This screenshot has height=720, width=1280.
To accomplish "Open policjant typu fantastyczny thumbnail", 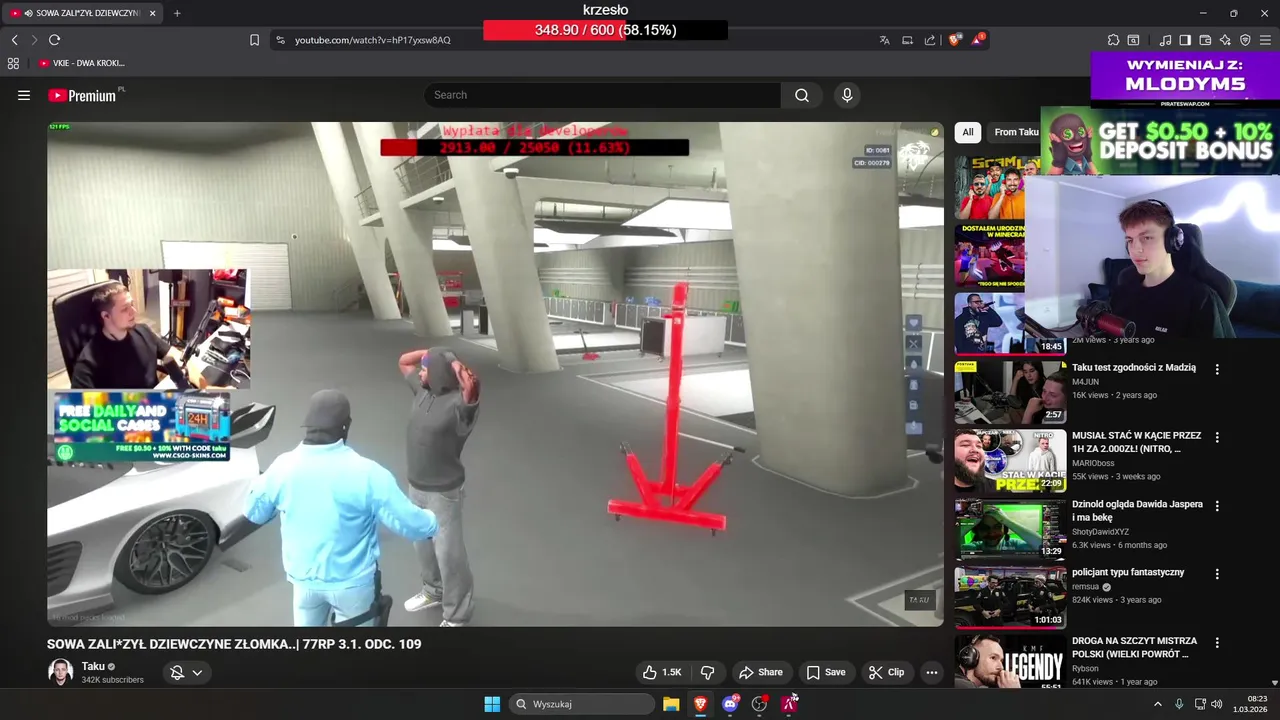I will coord(1010,597).
